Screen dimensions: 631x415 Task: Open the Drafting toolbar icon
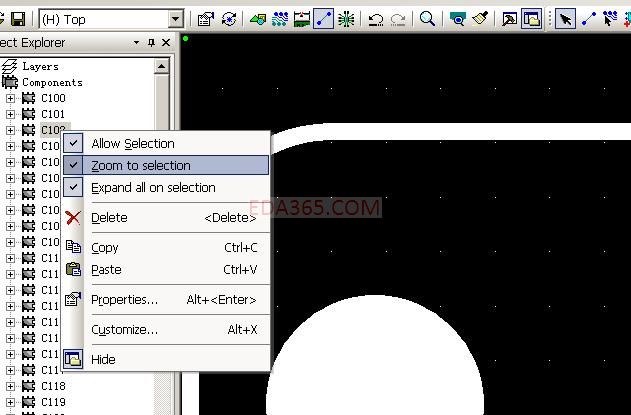click(x=258, y=19)
